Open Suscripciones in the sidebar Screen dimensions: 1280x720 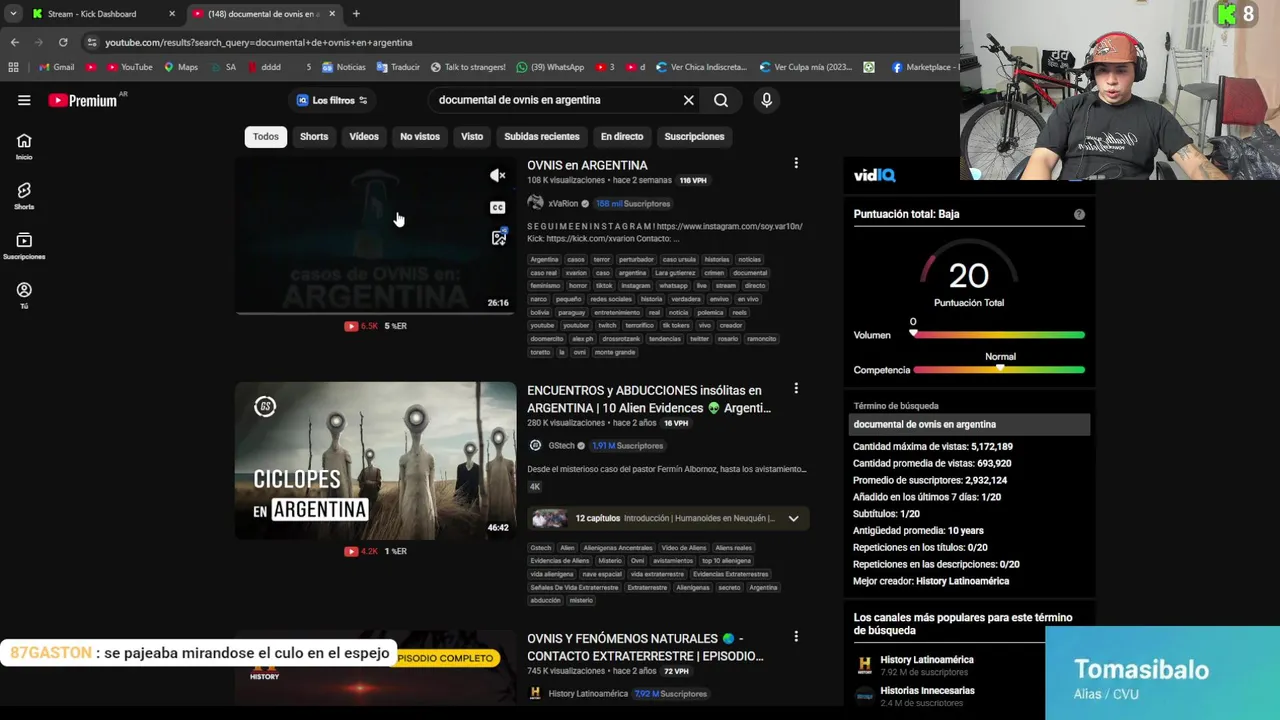click(x=24, y=246)
